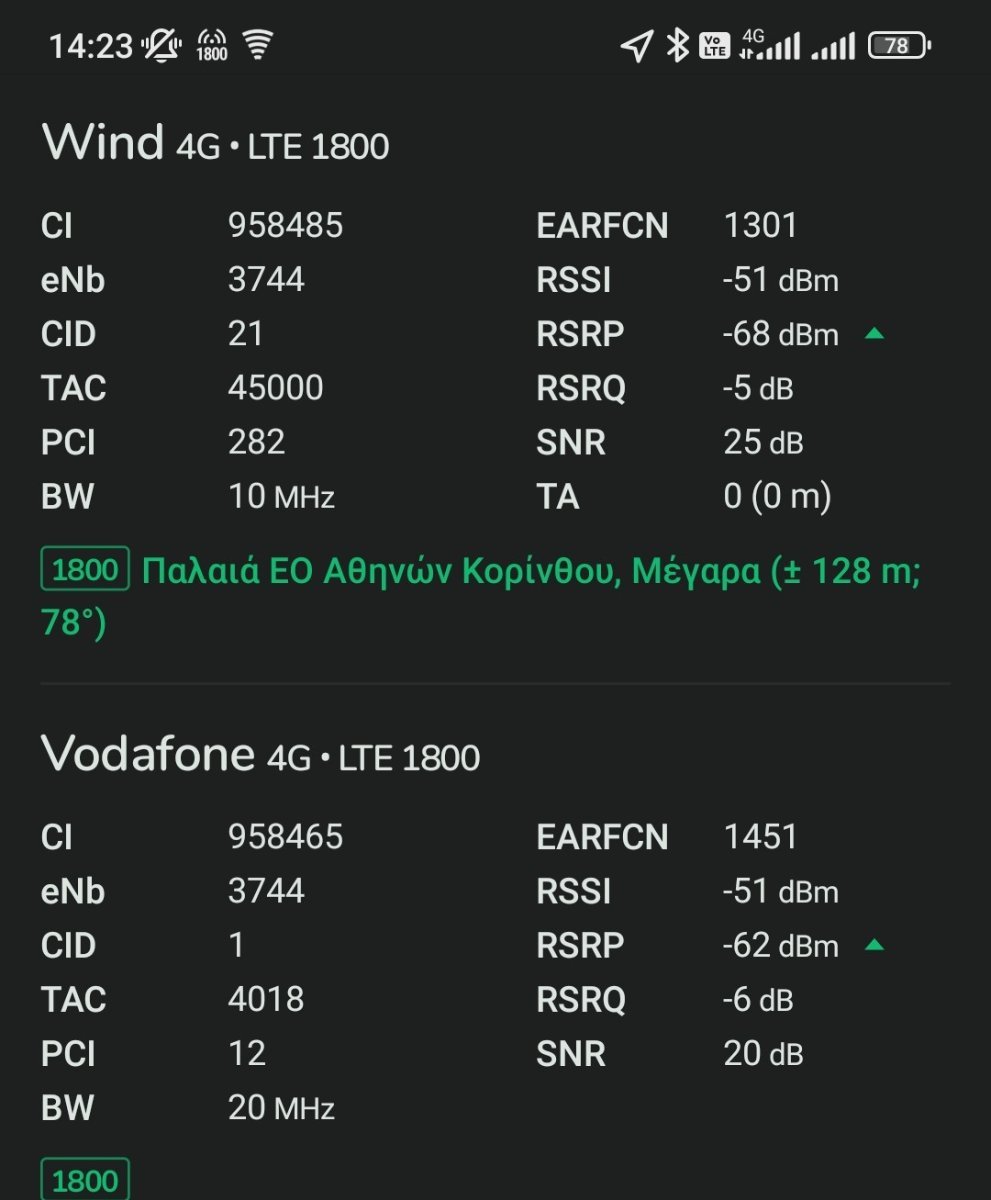The height and width of the screenshot is (1200, 991).
Task: Select the Wind 4G LTE 1800 header
Action: (x=215, y=143)
